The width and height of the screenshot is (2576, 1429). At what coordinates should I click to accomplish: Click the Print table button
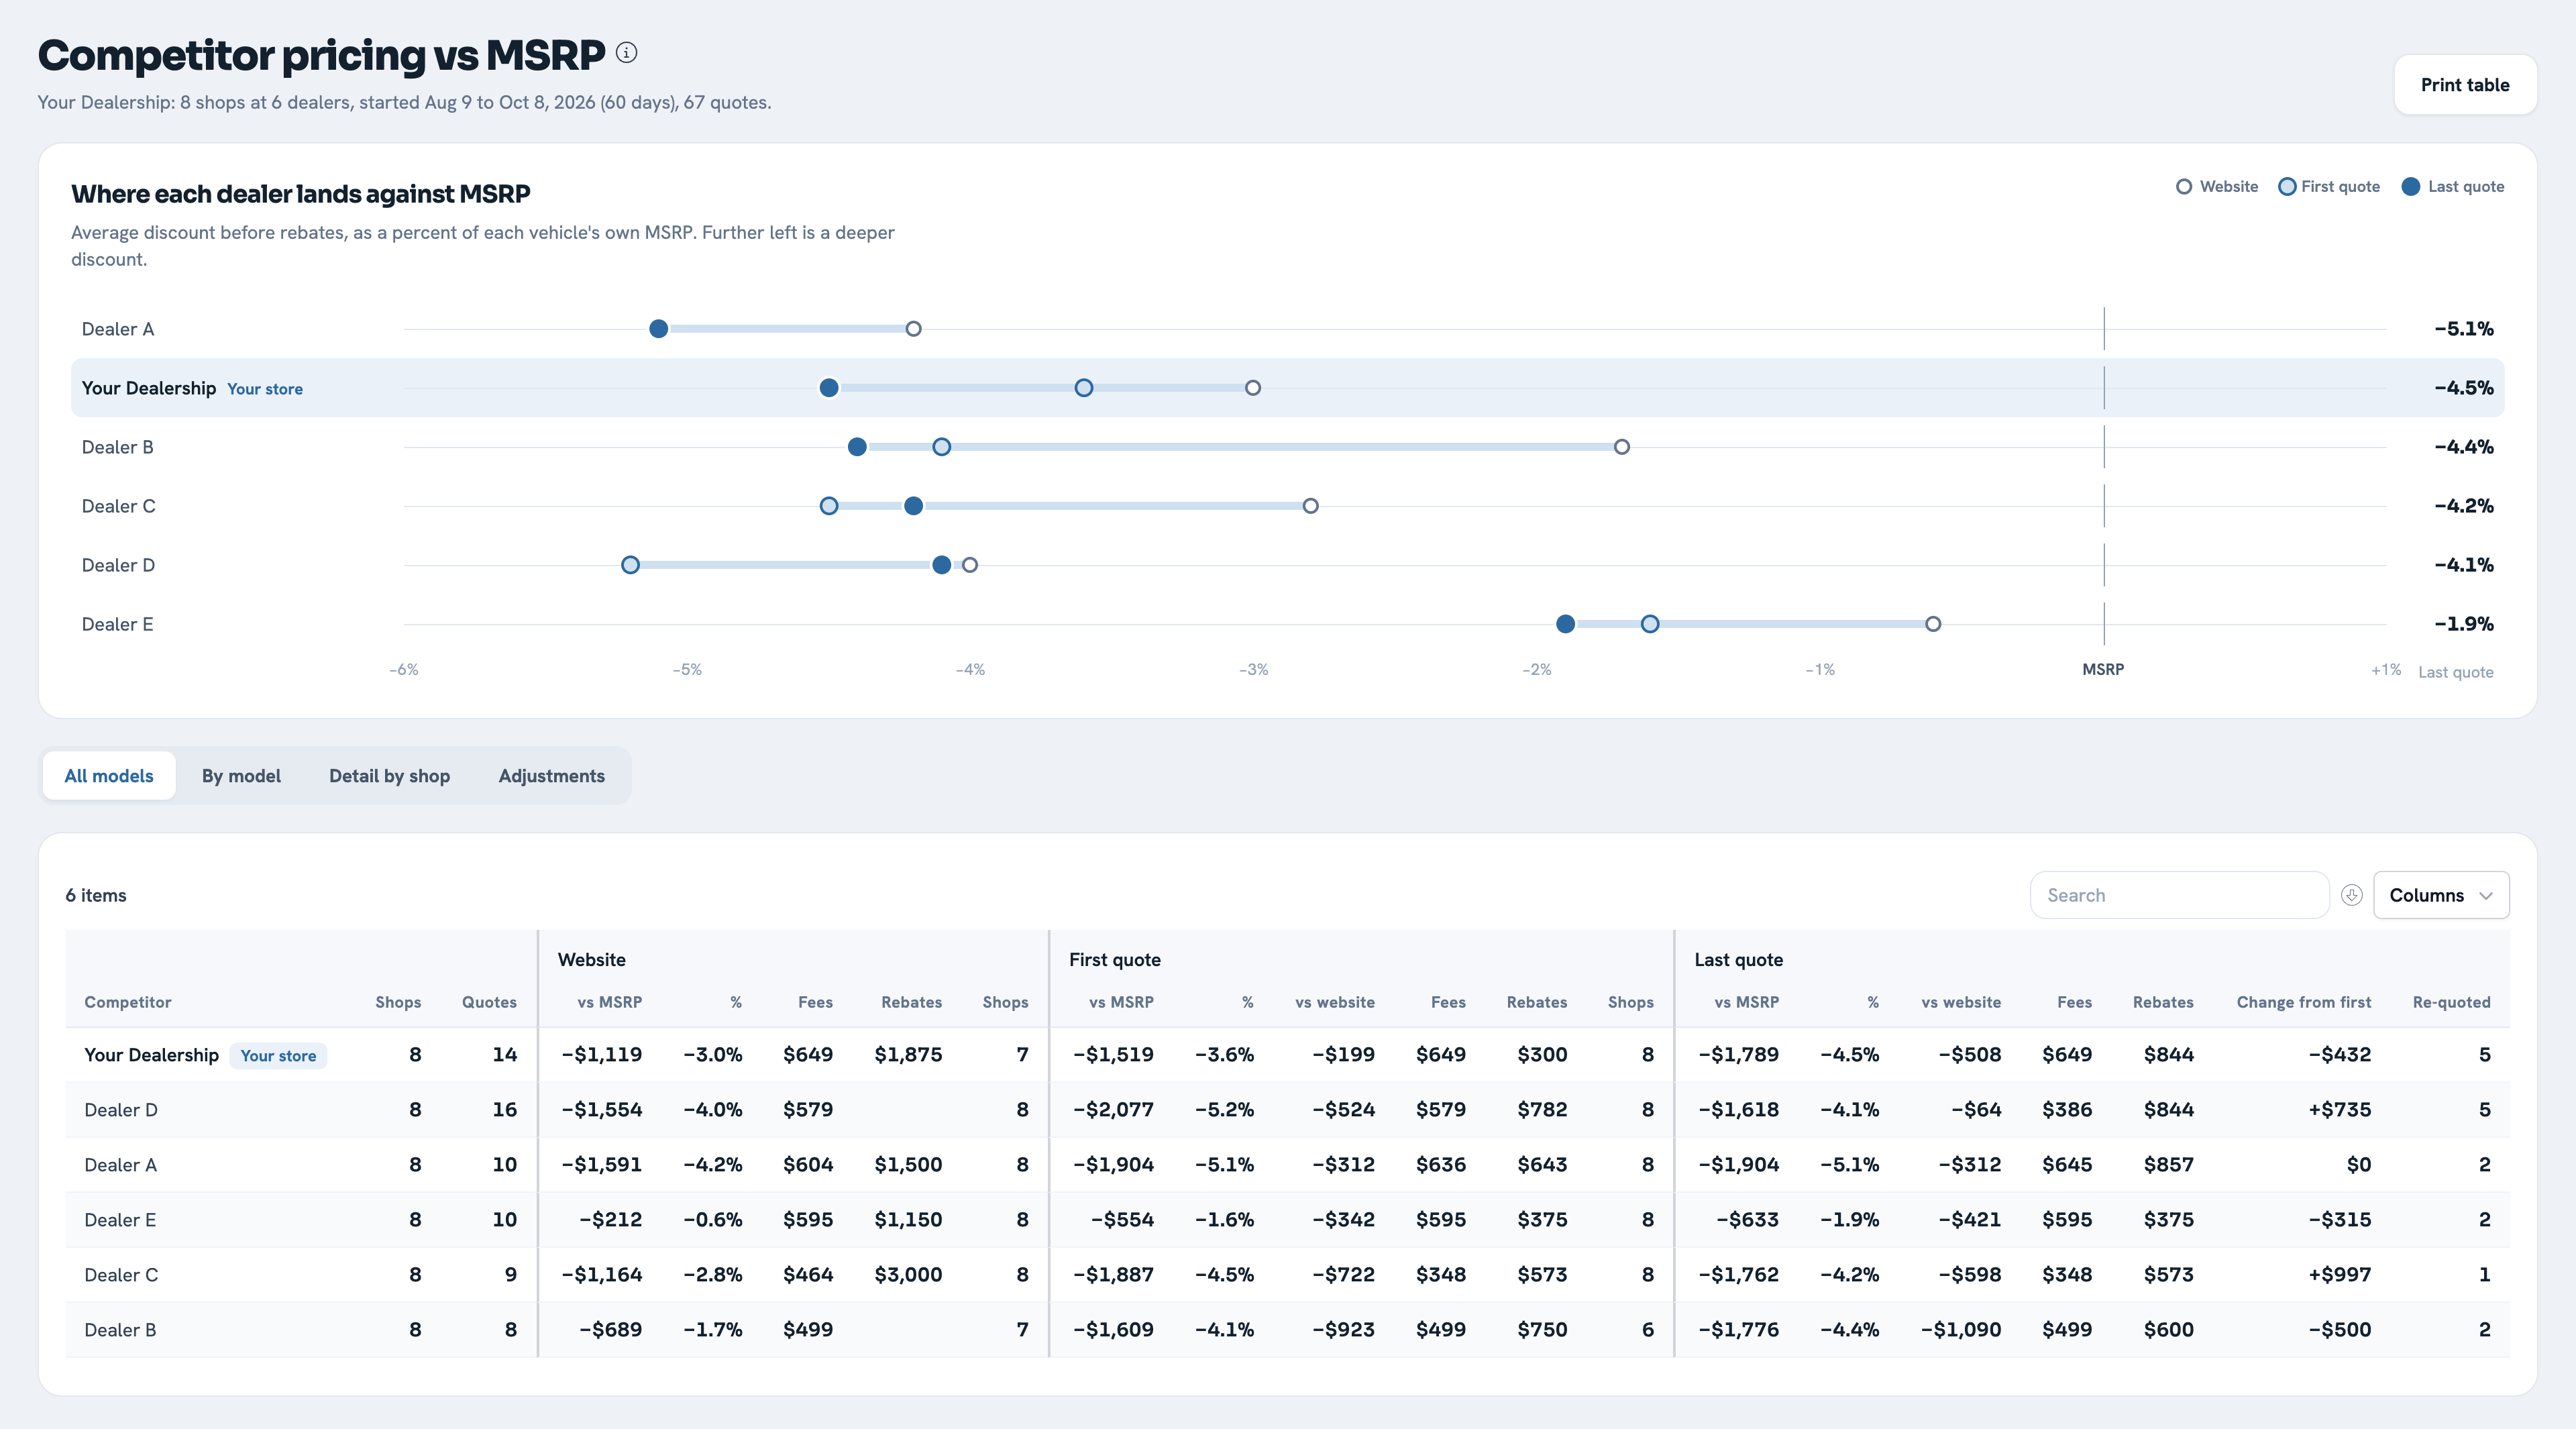pos(2465,85)
